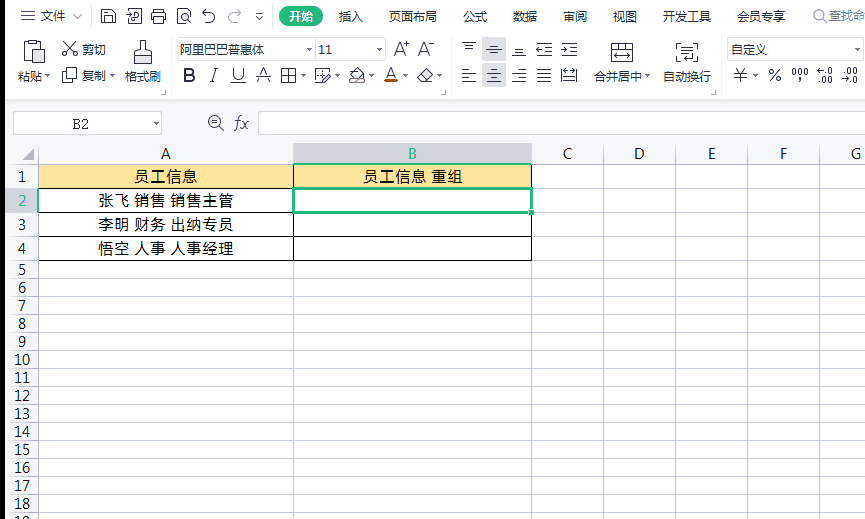The height and width of the screenshot is (519, 865).
Task: Apply currency ¥ format
Action: point(740,75)
